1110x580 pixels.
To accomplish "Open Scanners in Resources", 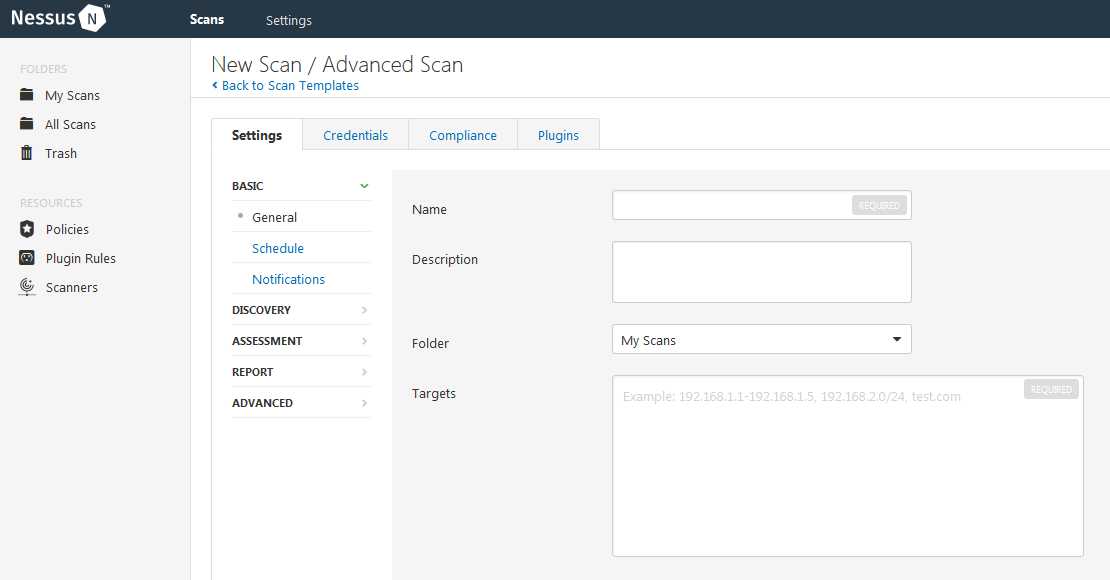I will (x=71, y=288).
